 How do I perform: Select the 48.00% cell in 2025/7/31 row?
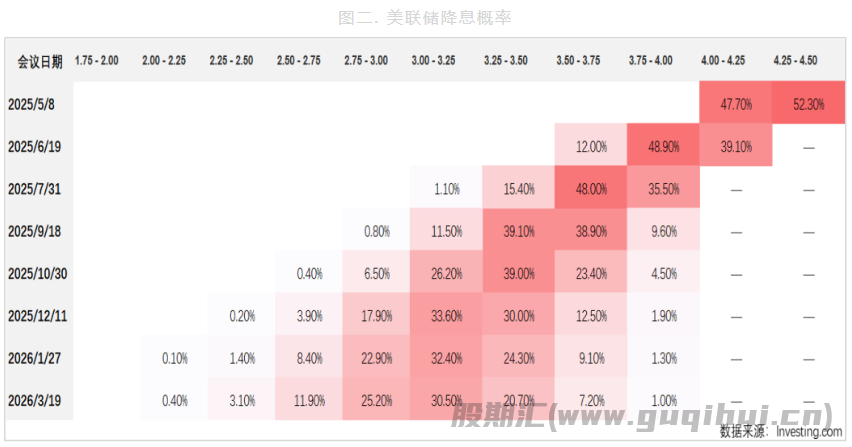tap(592, 188)
